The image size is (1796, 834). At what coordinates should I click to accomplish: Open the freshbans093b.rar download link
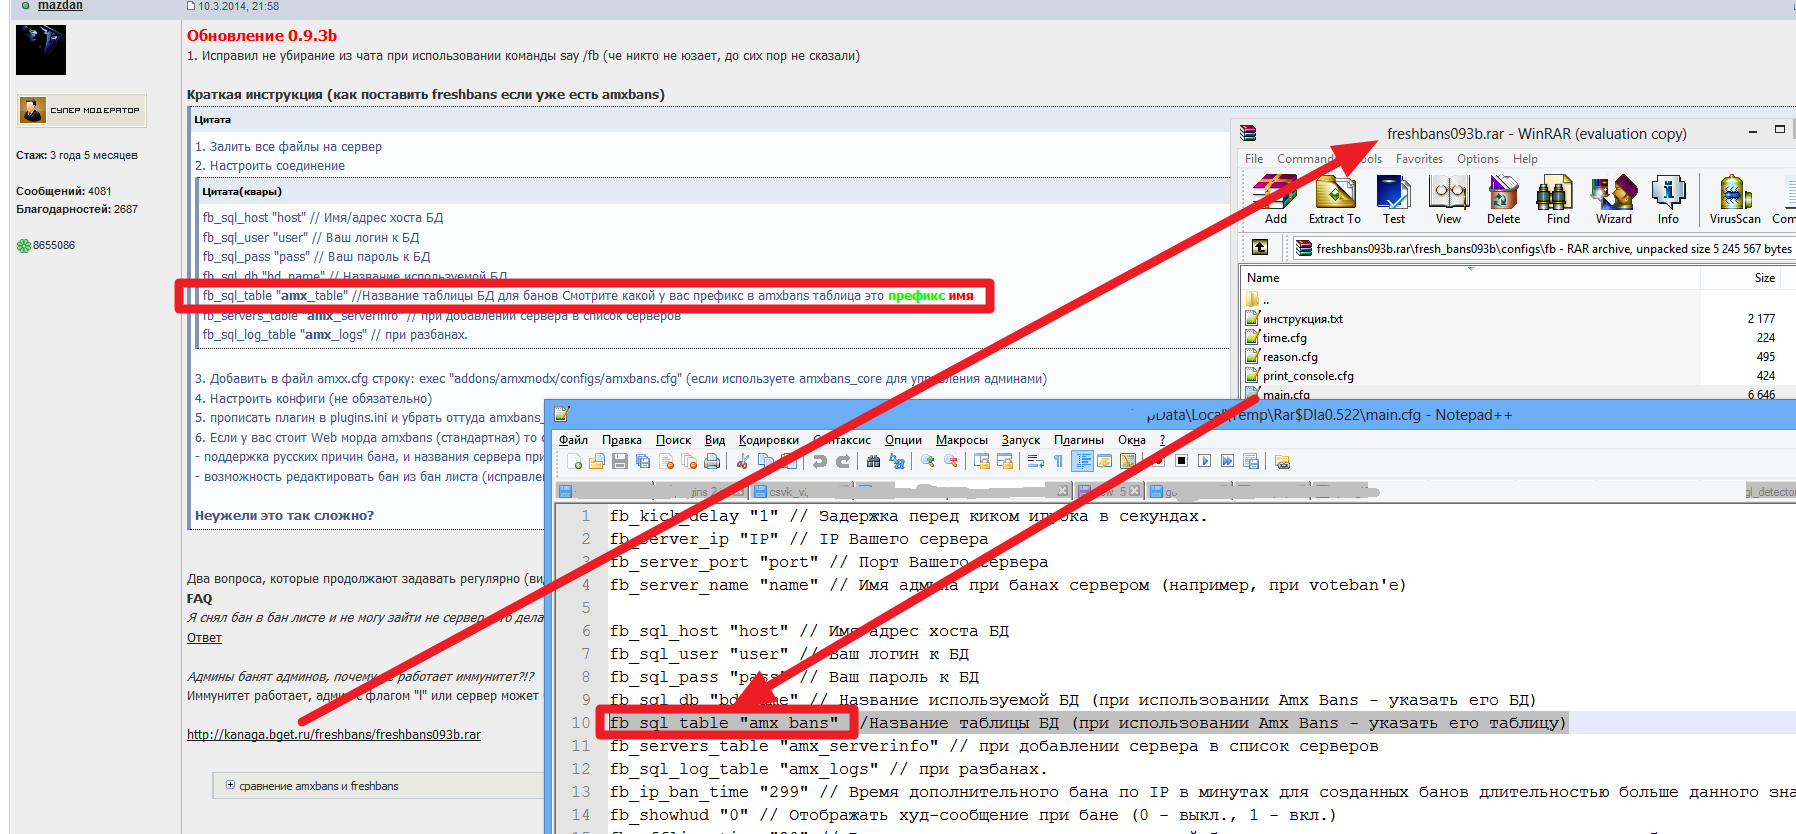(x=334, y=735)
